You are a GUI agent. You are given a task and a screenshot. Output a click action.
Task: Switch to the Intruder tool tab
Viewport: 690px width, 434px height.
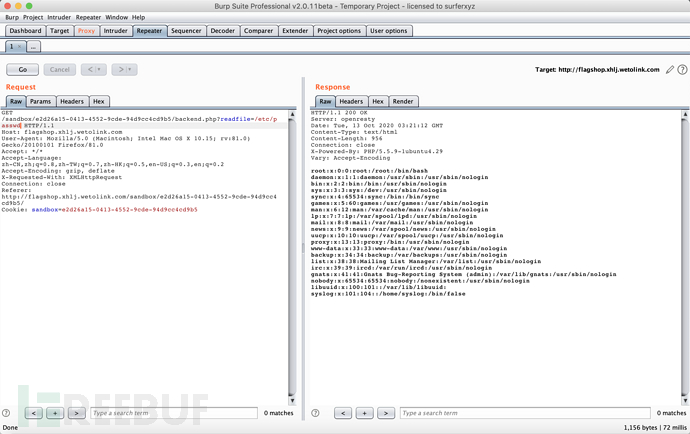[115, 31]
